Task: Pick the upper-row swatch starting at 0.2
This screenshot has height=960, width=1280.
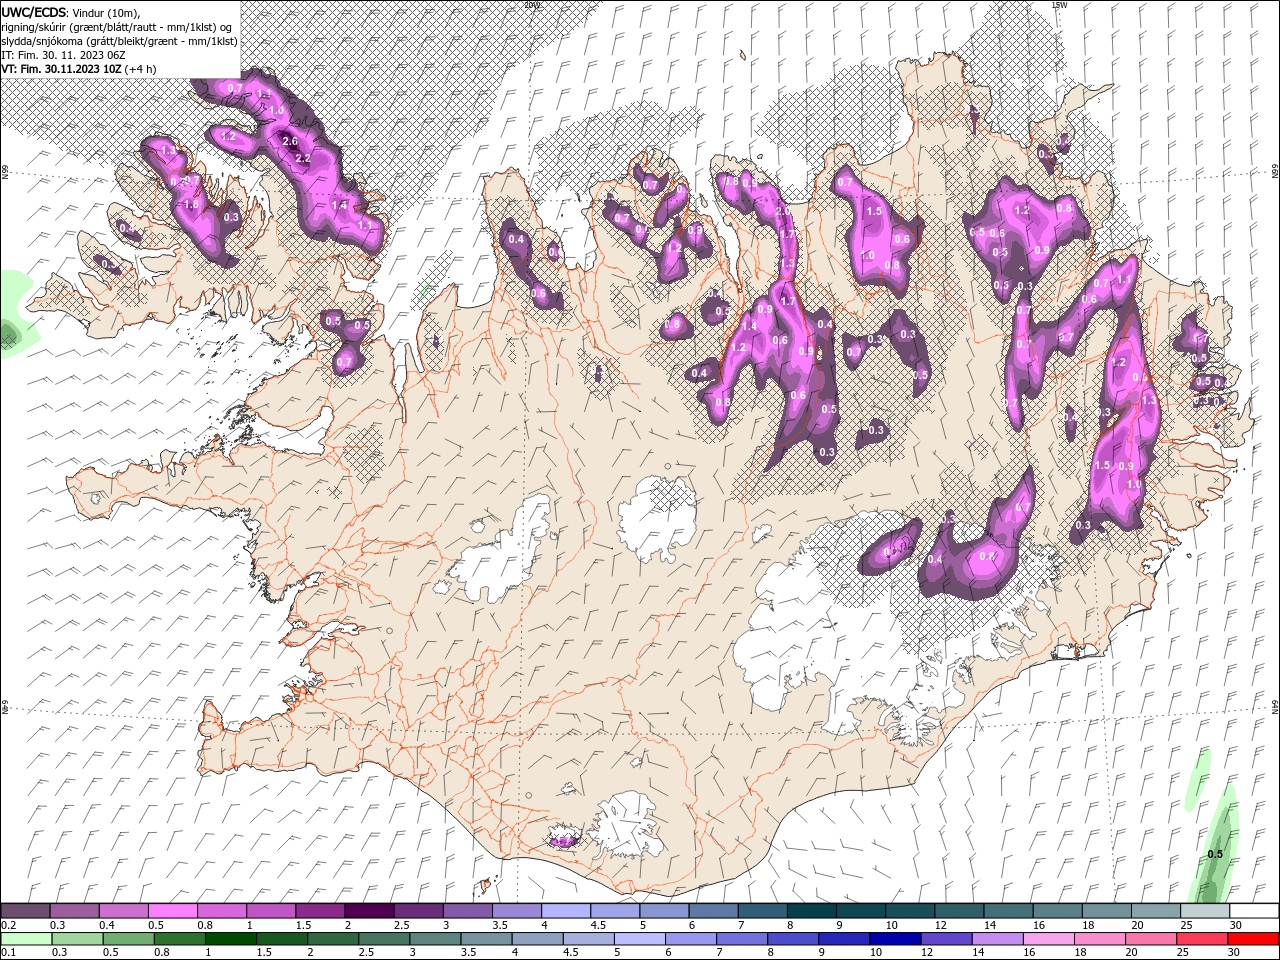Action: click(x=25, y=911)
